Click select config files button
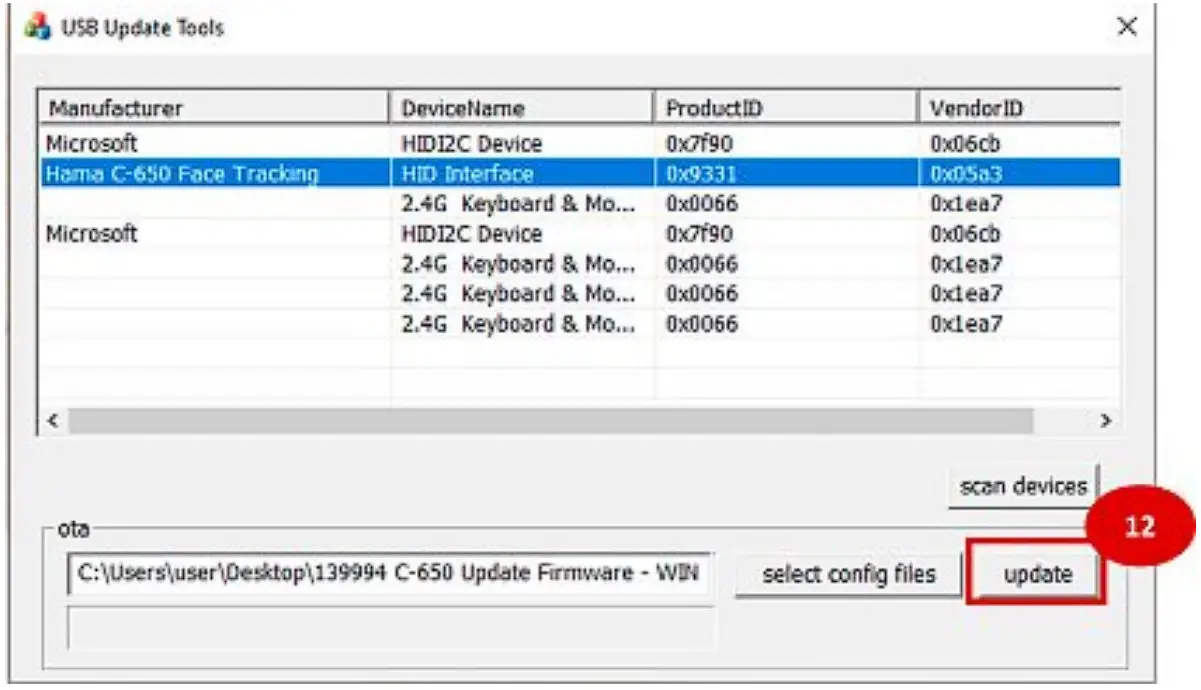 (848, 574)
